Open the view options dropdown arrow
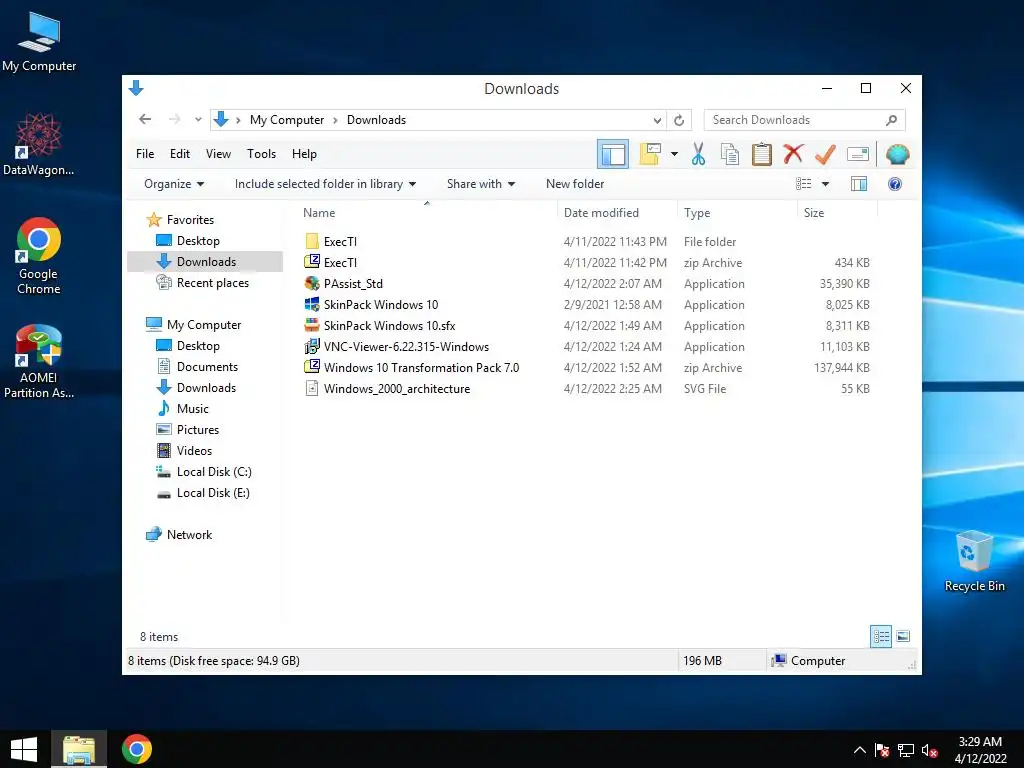The width and height of the screenshot is (1024, 768). (x=825, y=184)
